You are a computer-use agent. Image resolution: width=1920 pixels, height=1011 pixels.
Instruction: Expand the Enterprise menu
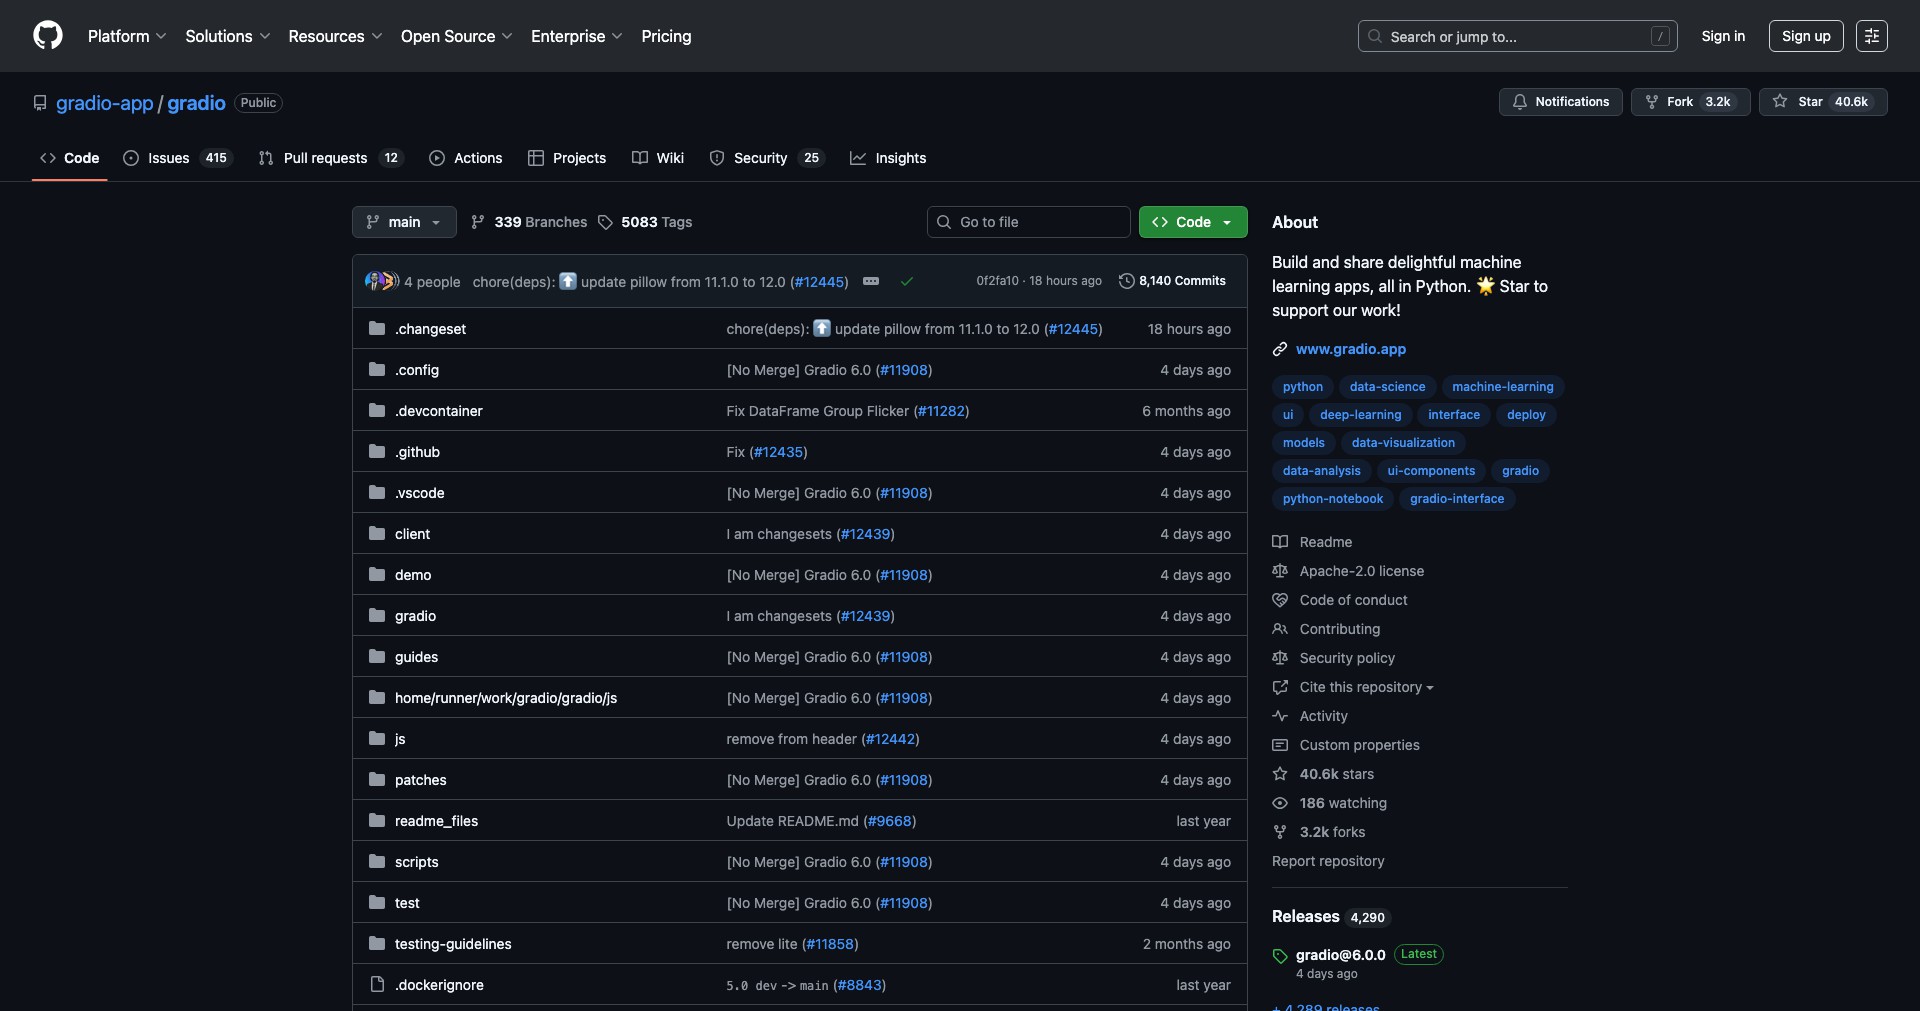tap(576, 36)
